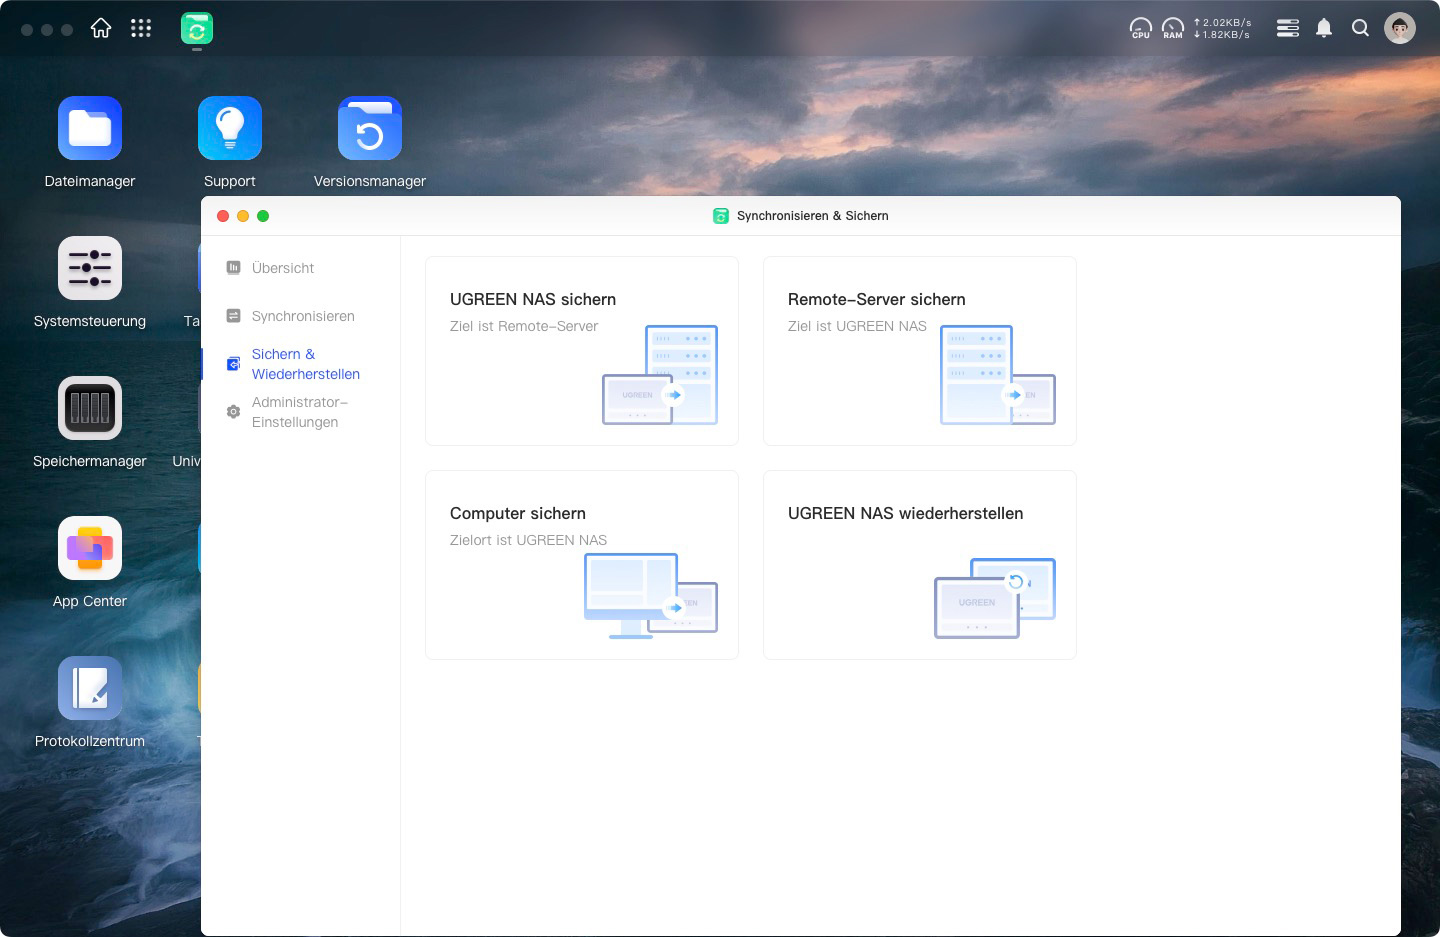Open notifications bell icon
Viewport: 1440px width, 937px height.
[1324, 28]
